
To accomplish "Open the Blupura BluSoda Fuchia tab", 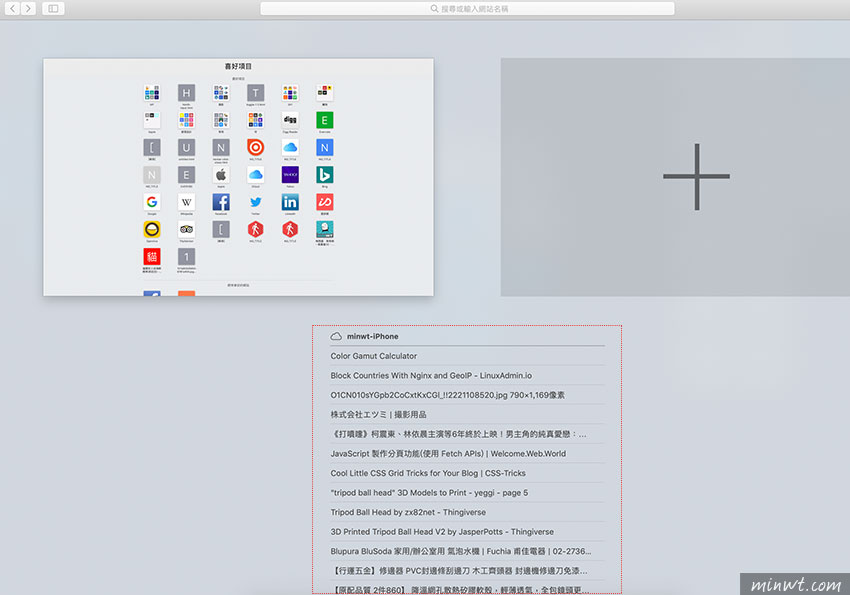I will coord(467,551).
